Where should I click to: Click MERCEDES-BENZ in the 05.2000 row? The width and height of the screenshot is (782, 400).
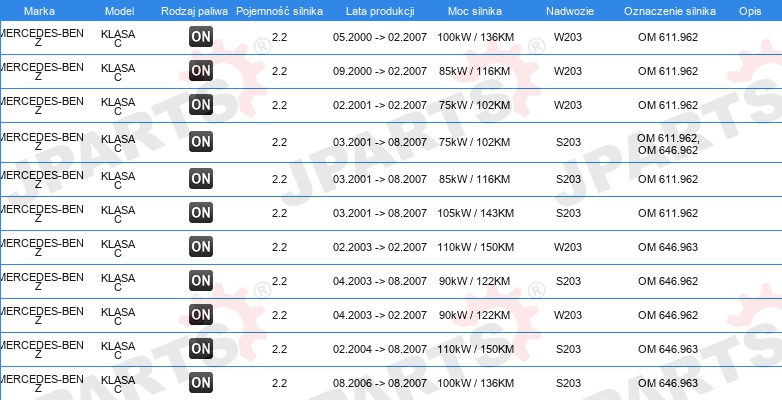pyautogui.click(x=41, y=37)
